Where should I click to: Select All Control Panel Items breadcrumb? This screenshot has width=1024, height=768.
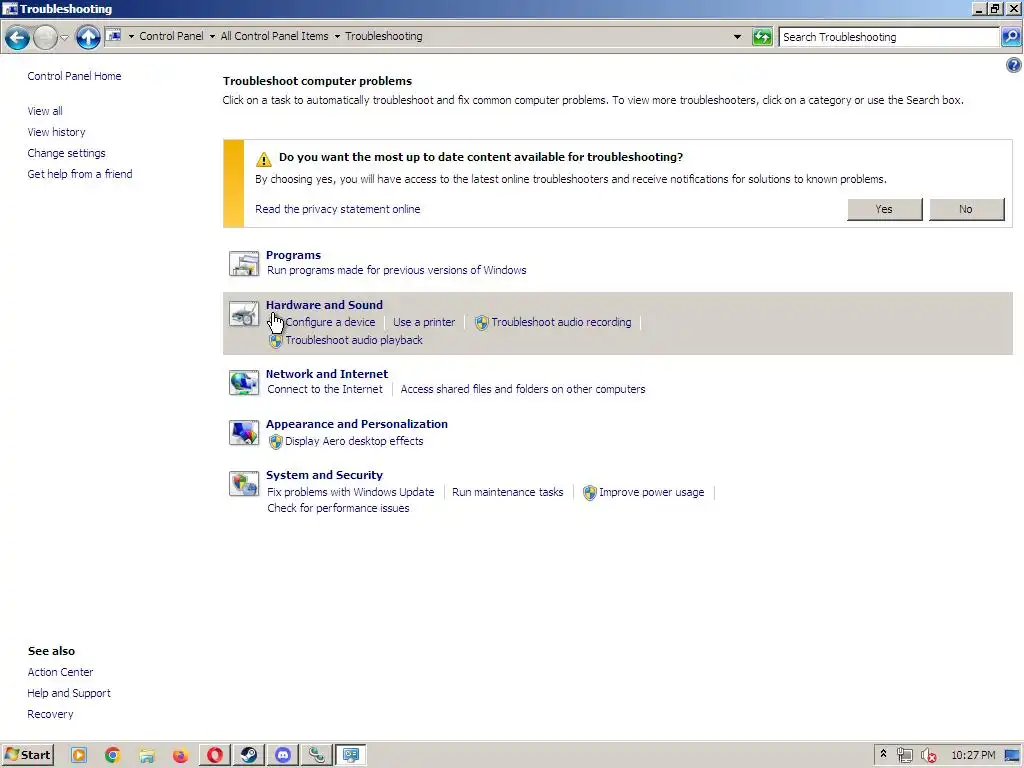pos(274,37)
